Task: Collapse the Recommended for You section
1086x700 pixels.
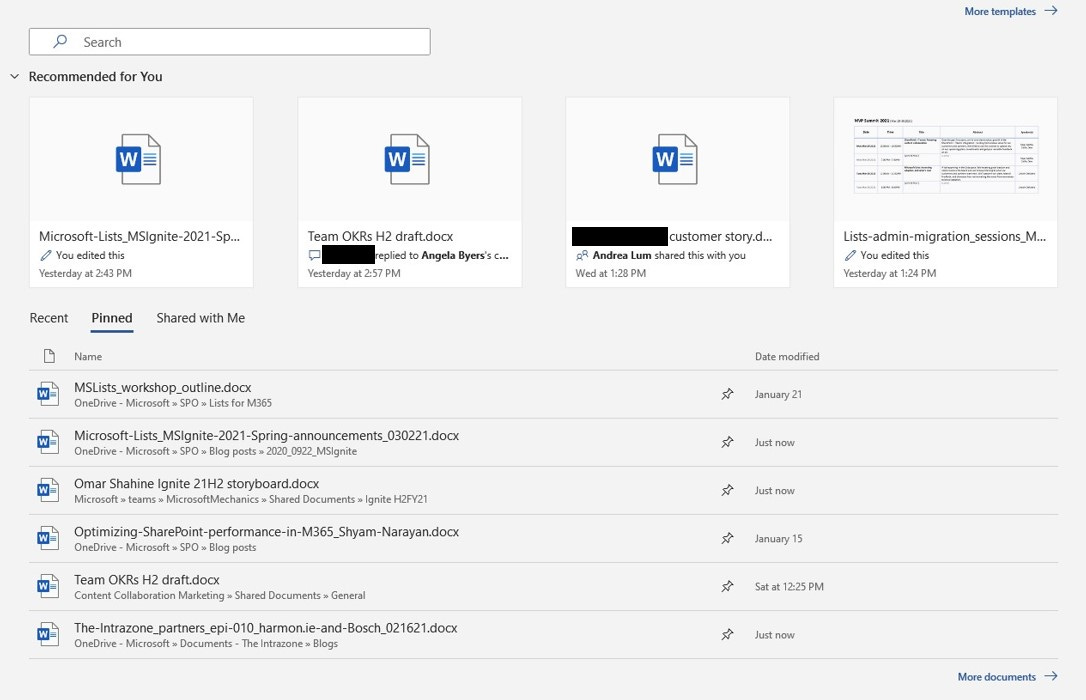Action: (15, 77)
